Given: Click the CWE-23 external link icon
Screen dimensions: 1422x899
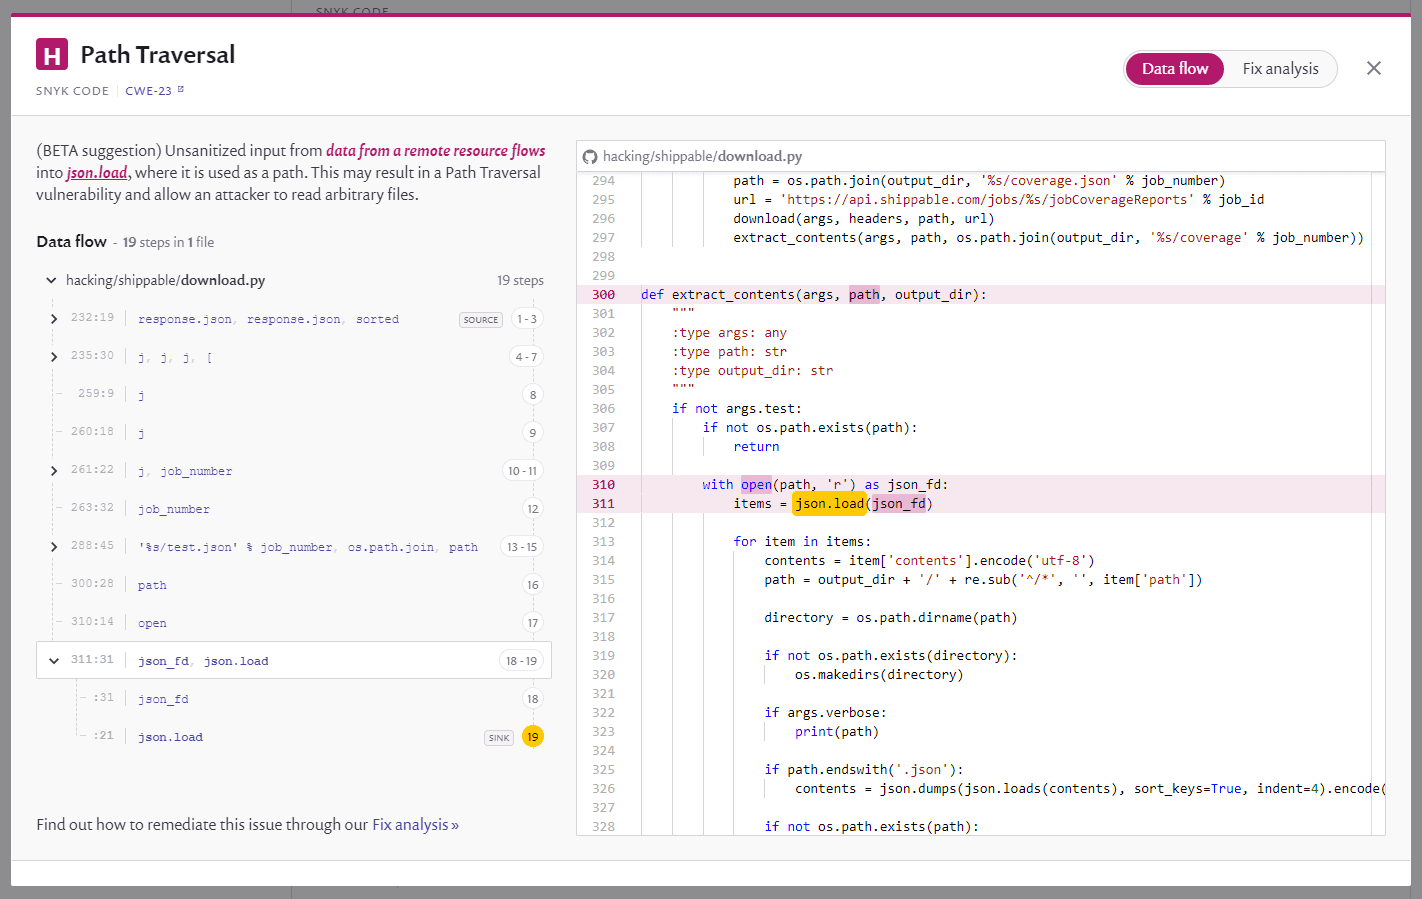Looking at the screenshot, I should [x=181, y=90].
